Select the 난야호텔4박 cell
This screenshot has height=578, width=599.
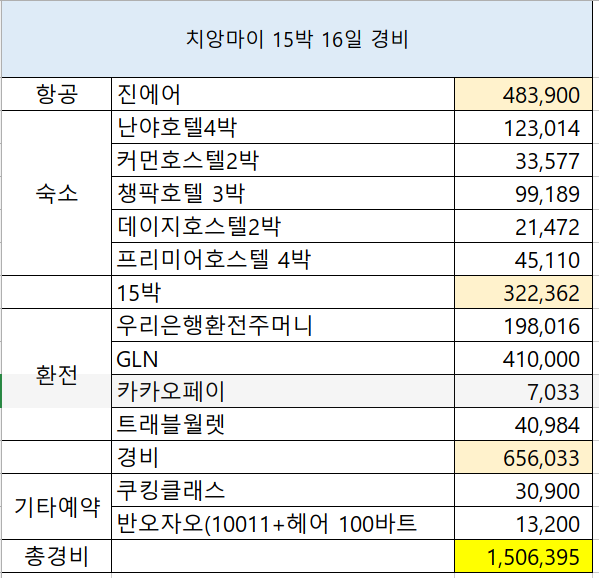coord(283,127)
